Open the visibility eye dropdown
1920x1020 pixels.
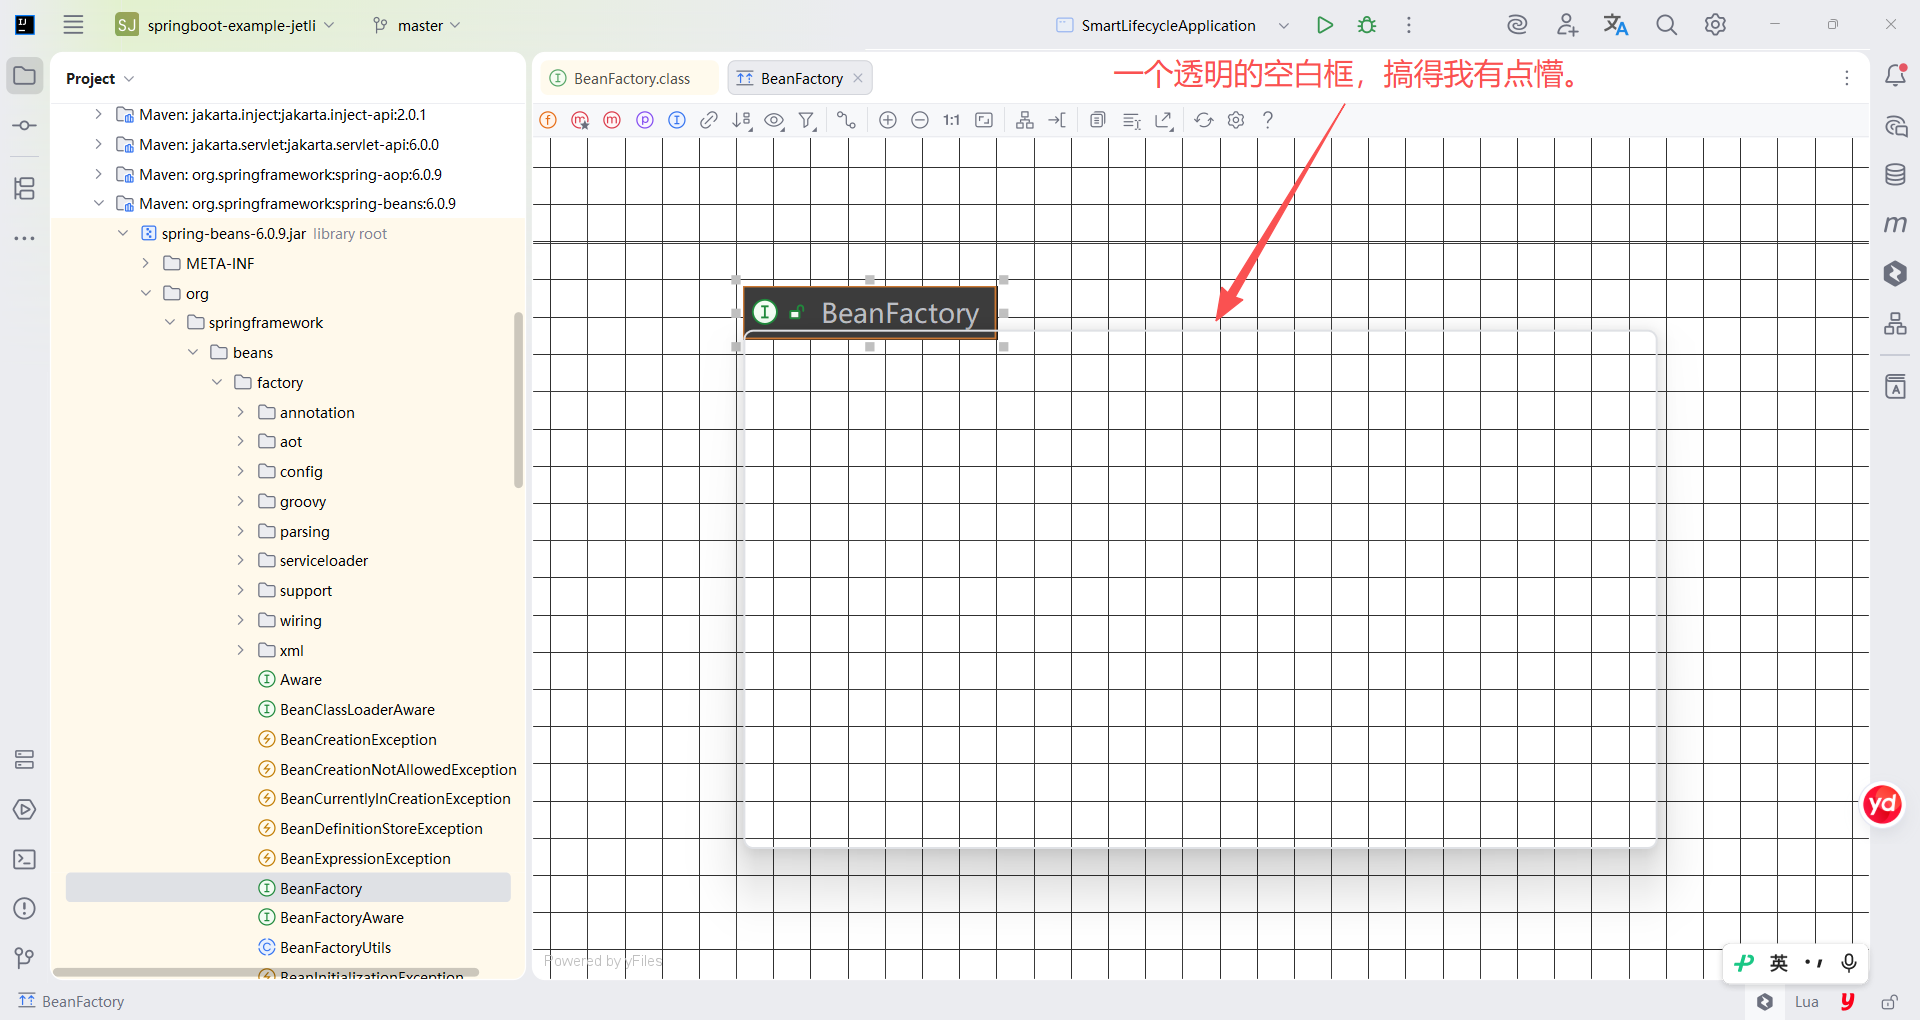click(774, 120)
